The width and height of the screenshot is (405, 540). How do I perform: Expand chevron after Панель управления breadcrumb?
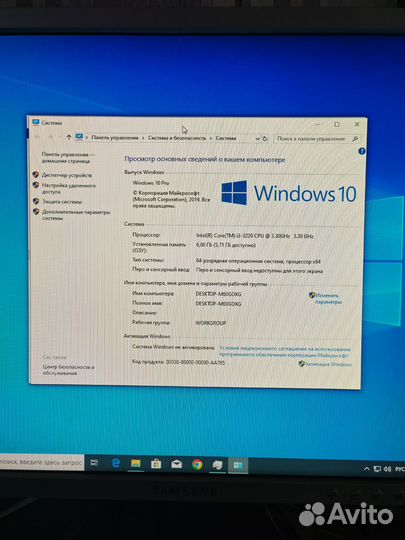[143, 138]
